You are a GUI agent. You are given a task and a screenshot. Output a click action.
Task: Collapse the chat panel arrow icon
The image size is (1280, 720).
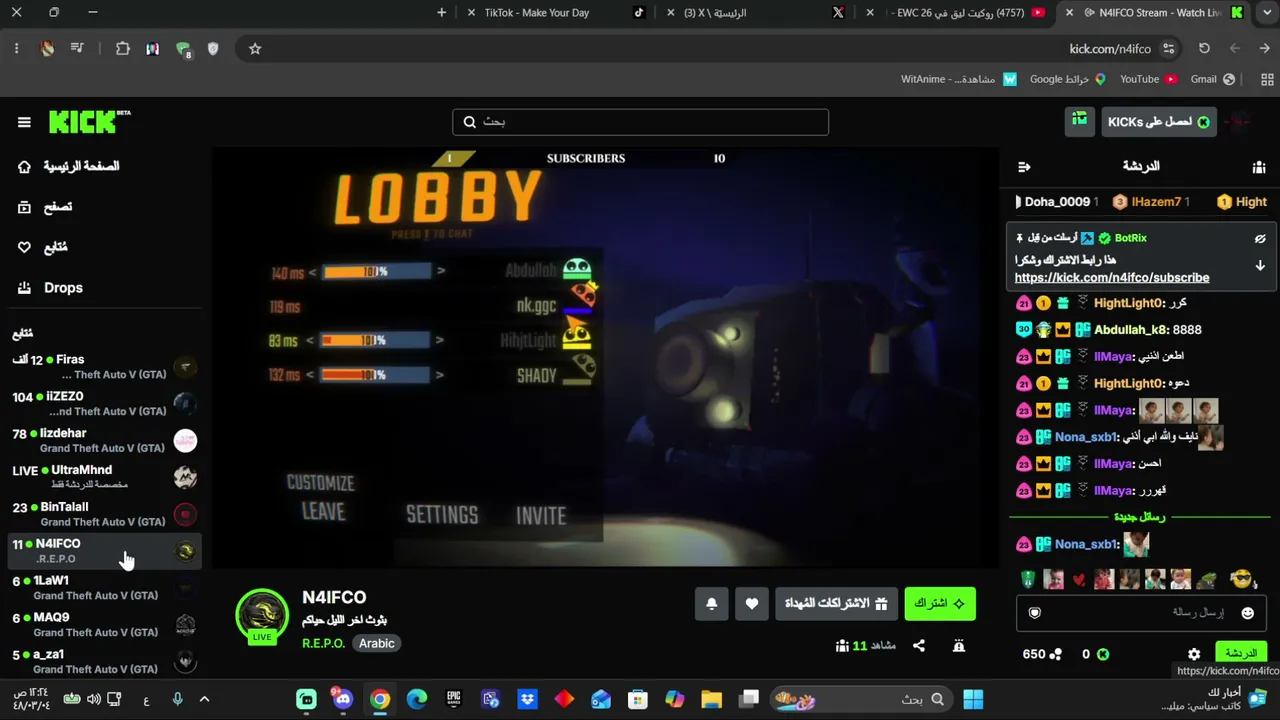(1024, 167)
